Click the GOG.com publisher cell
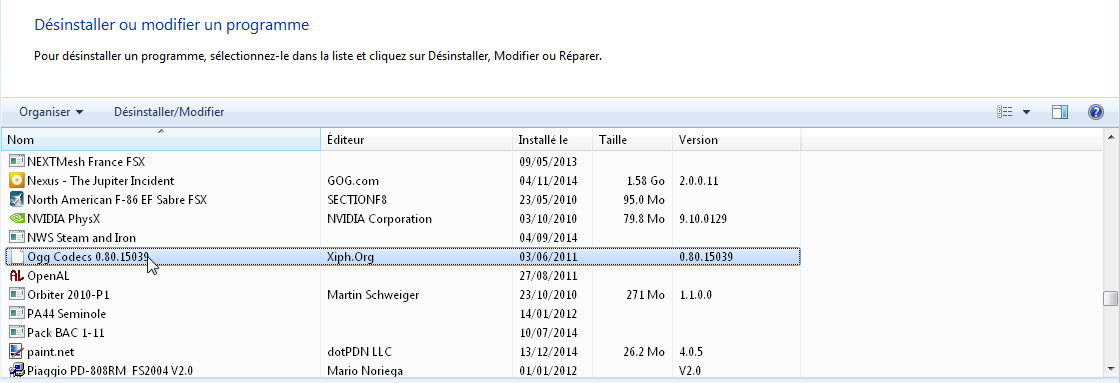The height and width of the screenshot is (383, 1120). (x=353, y=181)
